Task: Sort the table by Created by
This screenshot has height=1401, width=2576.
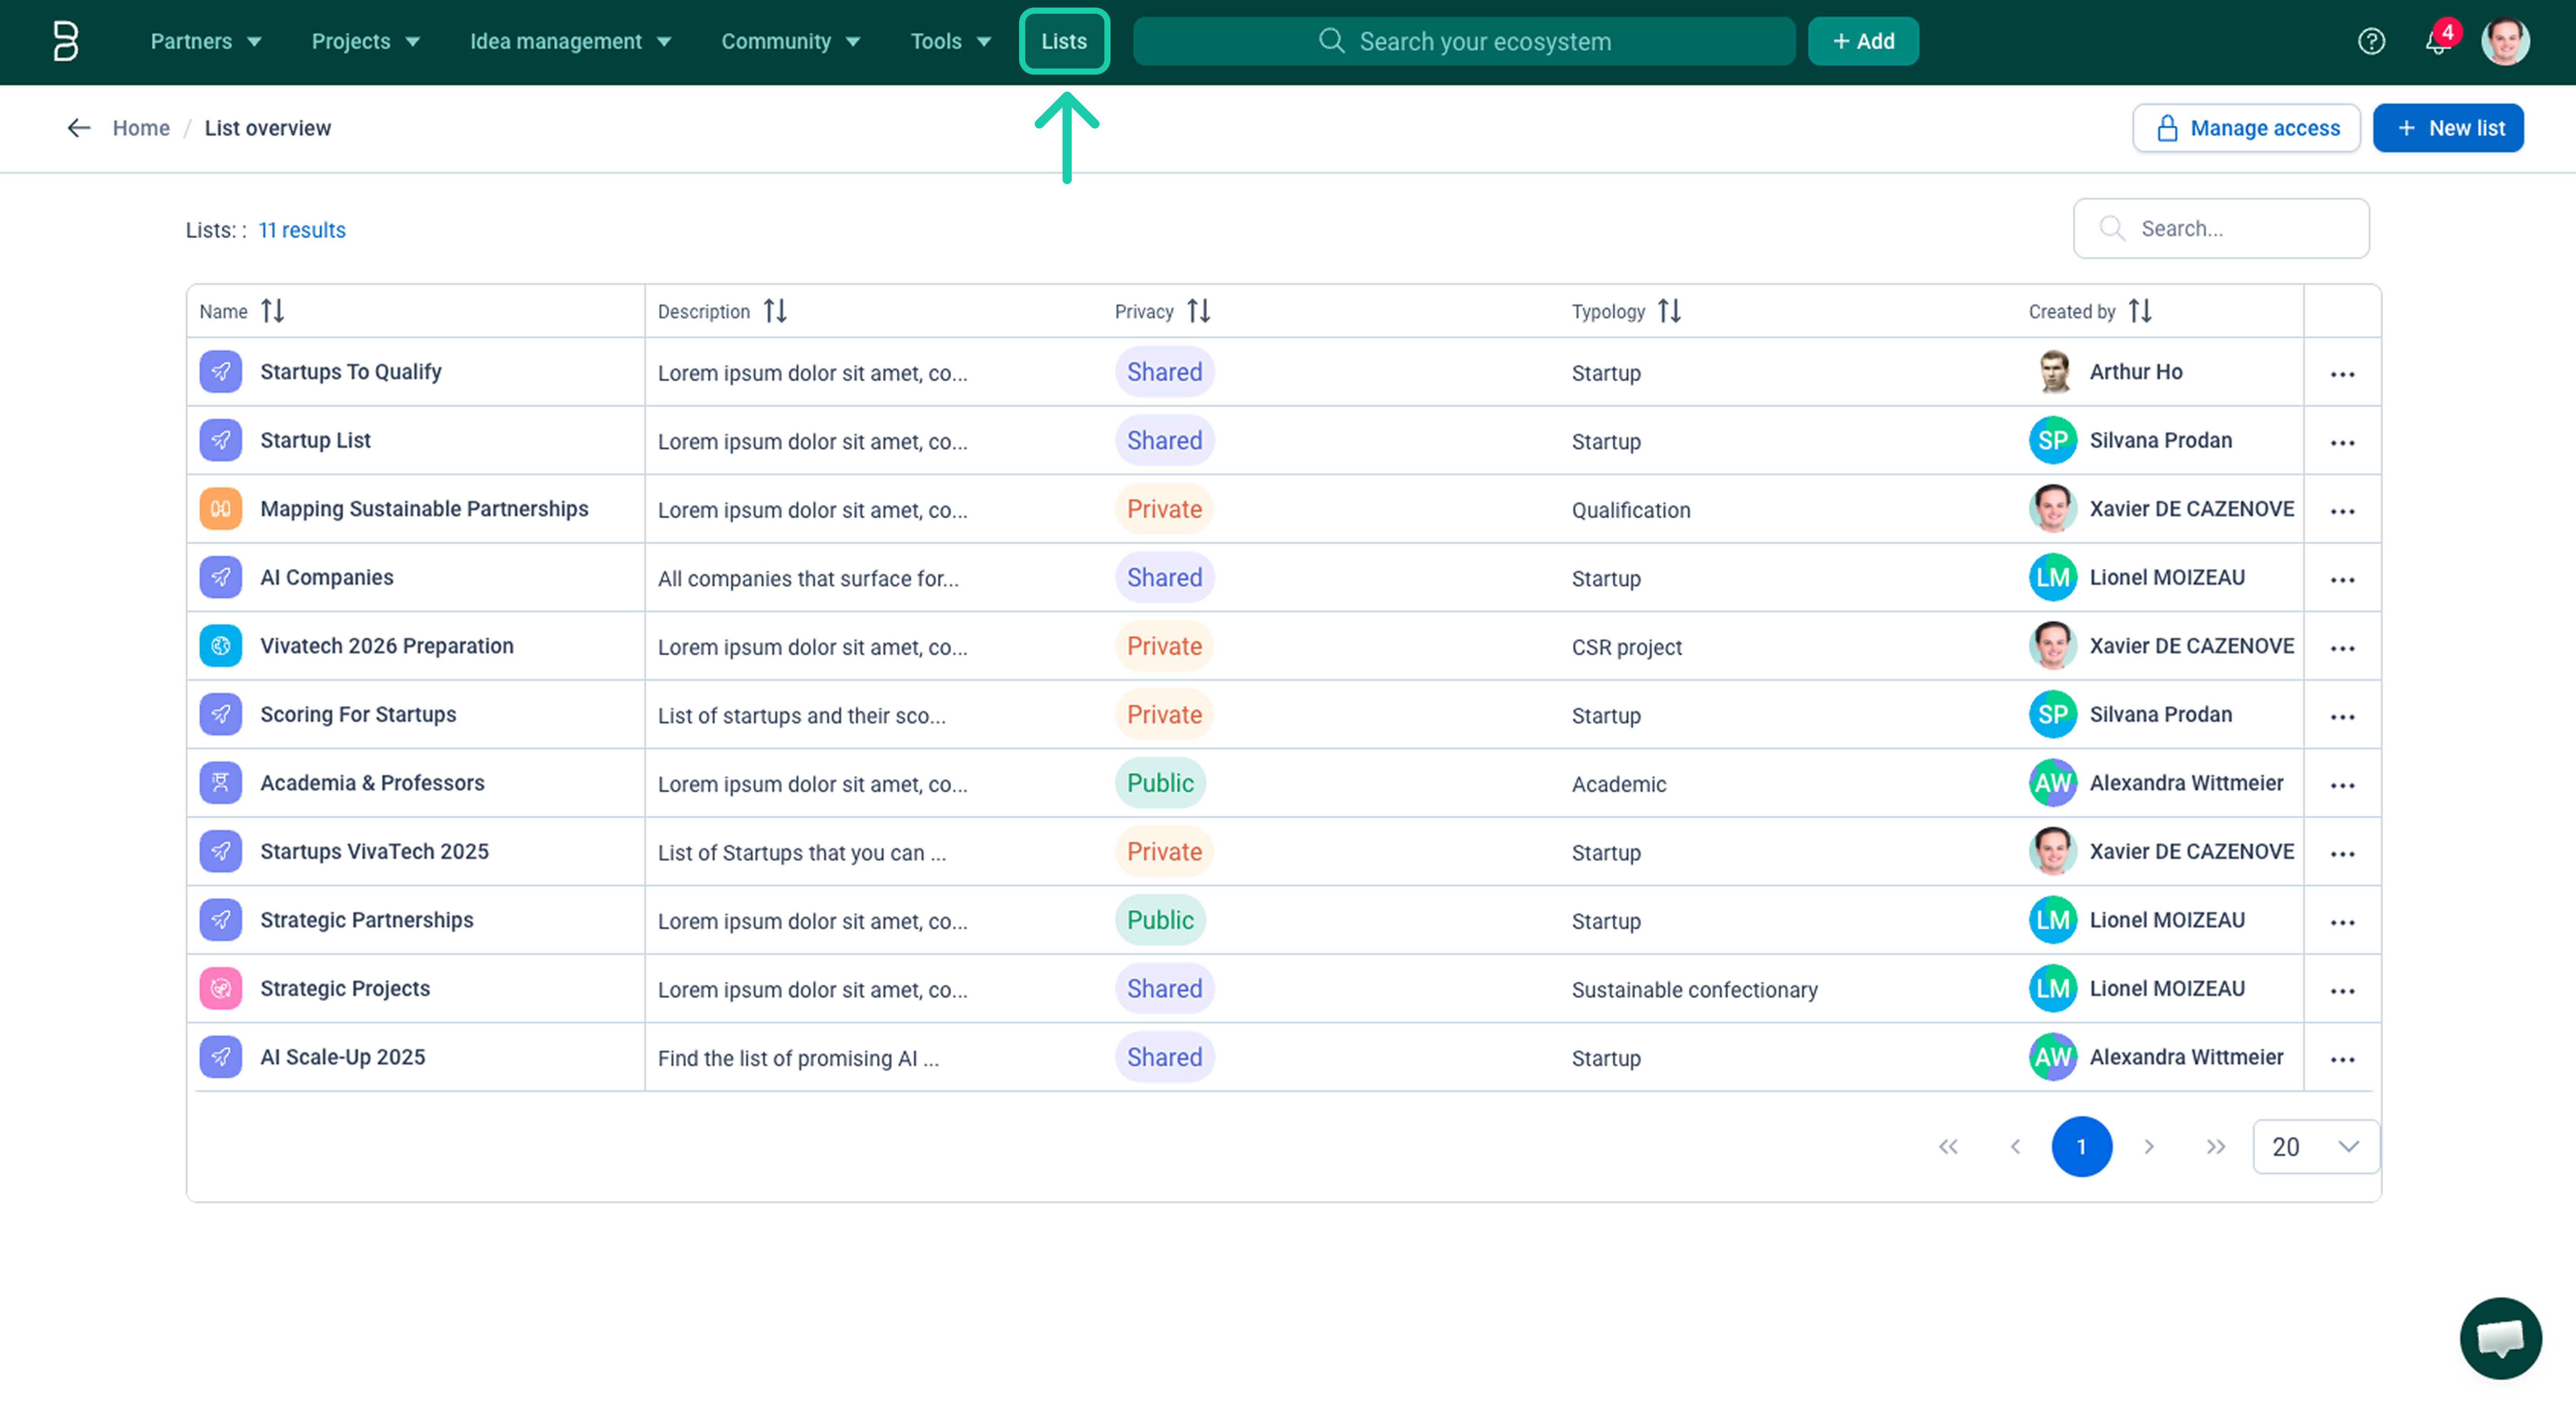Action: pyautogui.click(x=2140, y=311)
